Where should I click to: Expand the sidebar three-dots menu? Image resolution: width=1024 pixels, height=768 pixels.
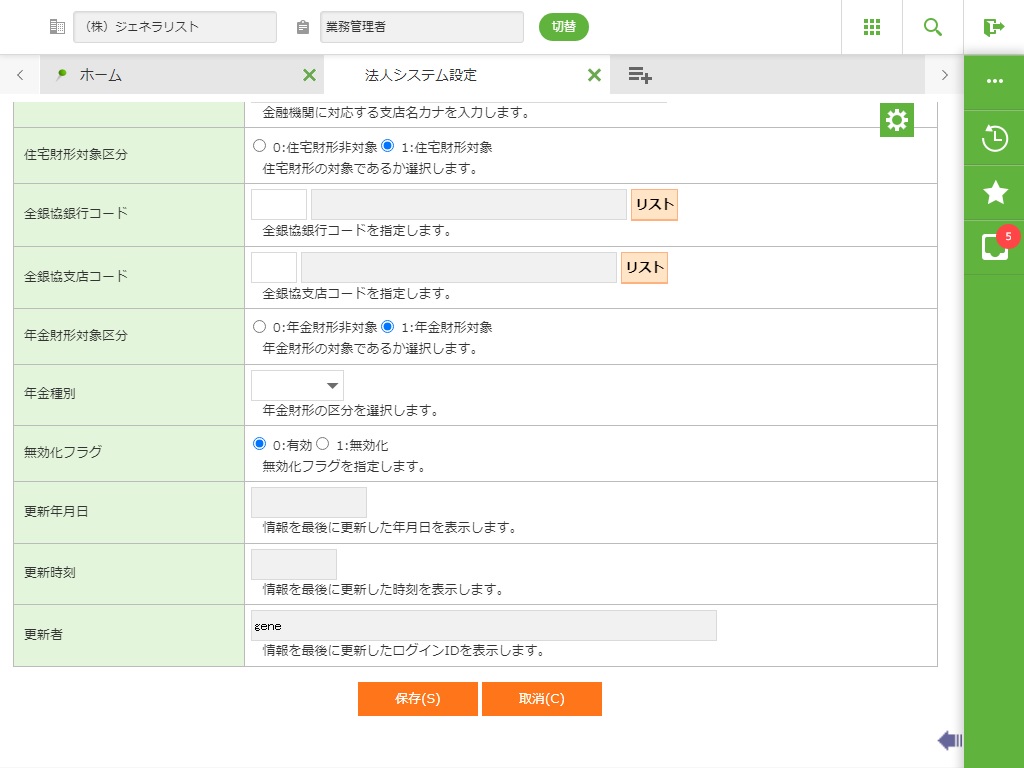995,81
